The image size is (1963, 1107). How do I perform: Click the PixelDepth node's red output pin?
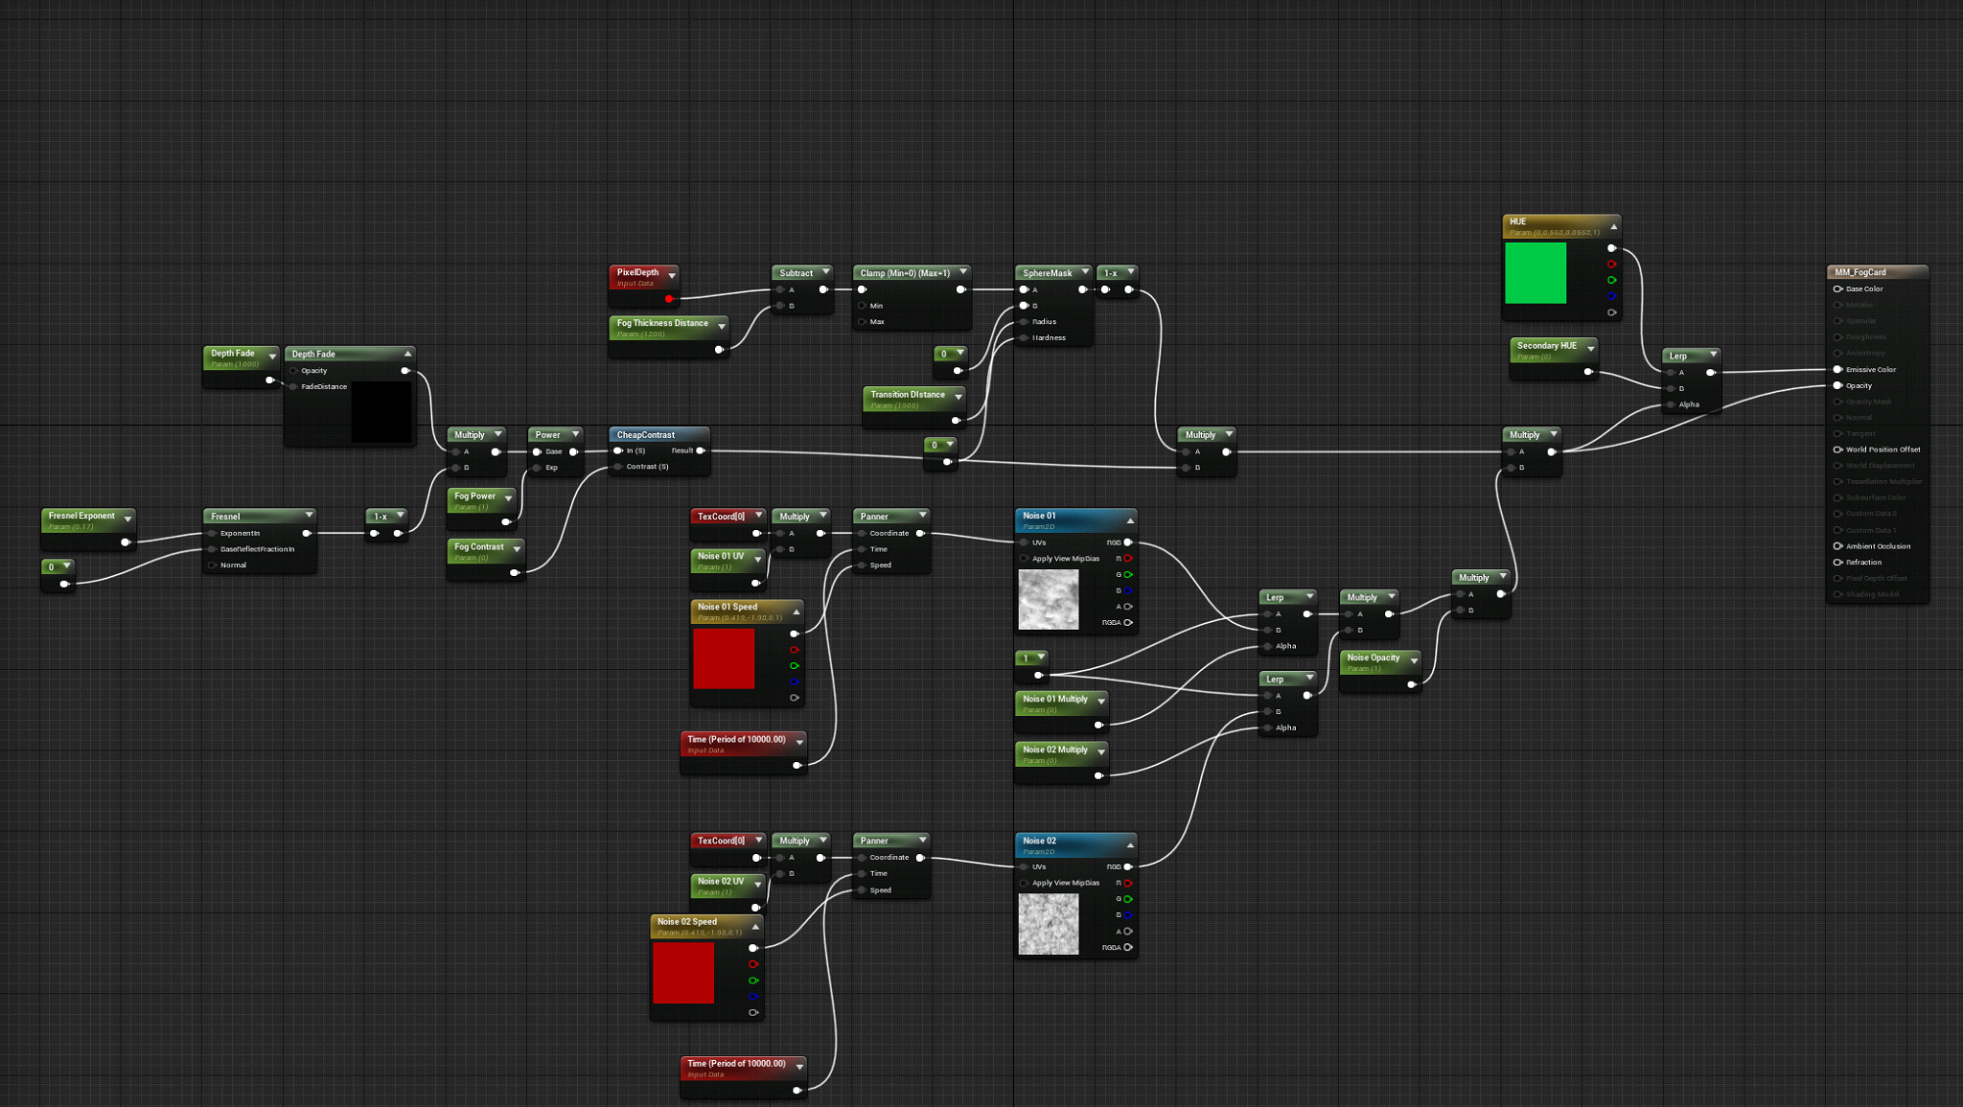(x=669, y=298)
